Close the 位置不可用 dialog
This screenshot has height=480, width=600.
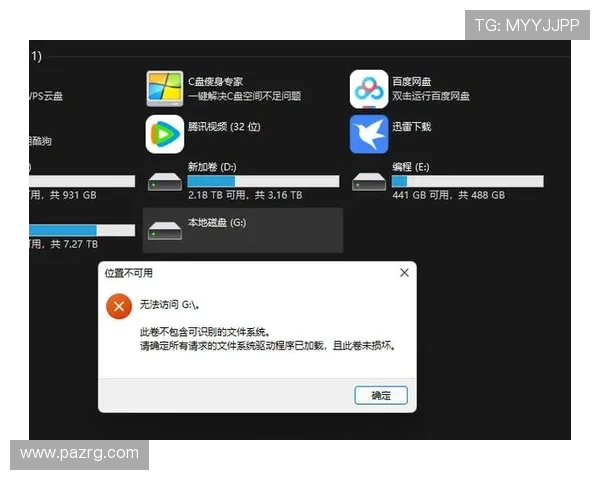[x=404, y=273]
